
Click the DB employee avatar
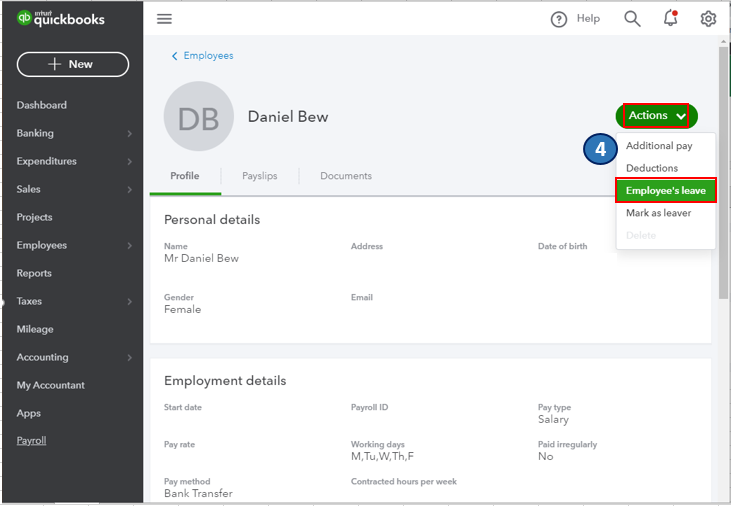tap(198, 116)
